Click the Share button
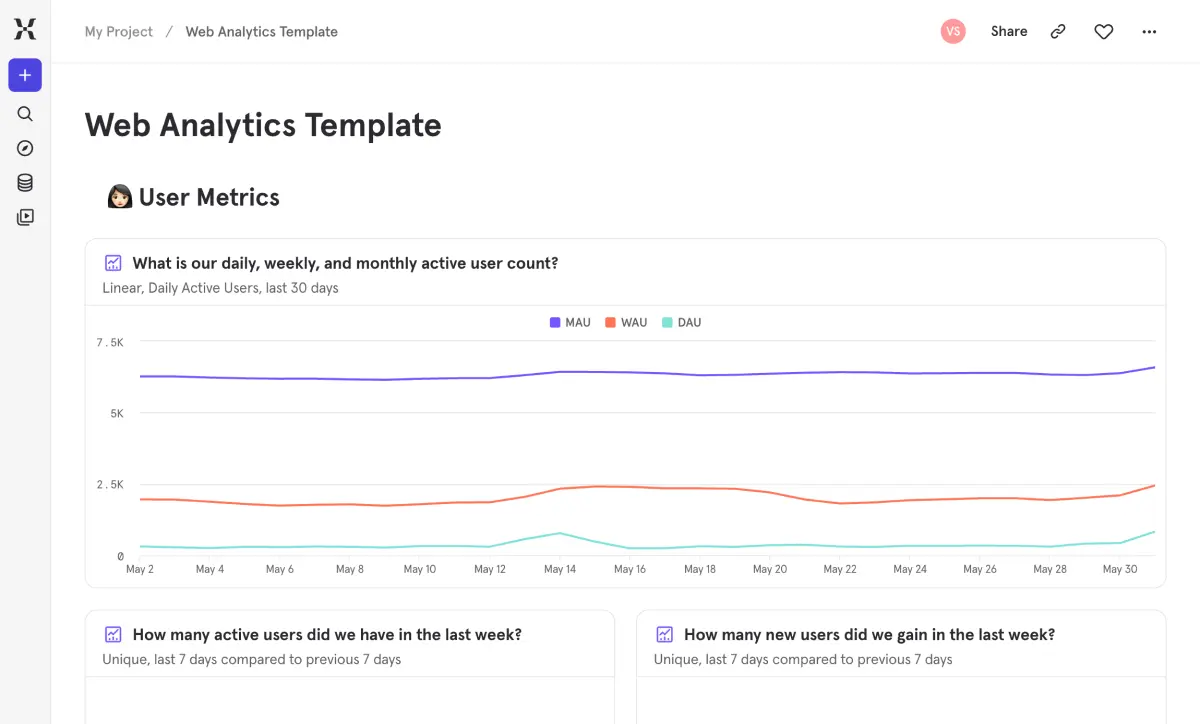 1009,32
